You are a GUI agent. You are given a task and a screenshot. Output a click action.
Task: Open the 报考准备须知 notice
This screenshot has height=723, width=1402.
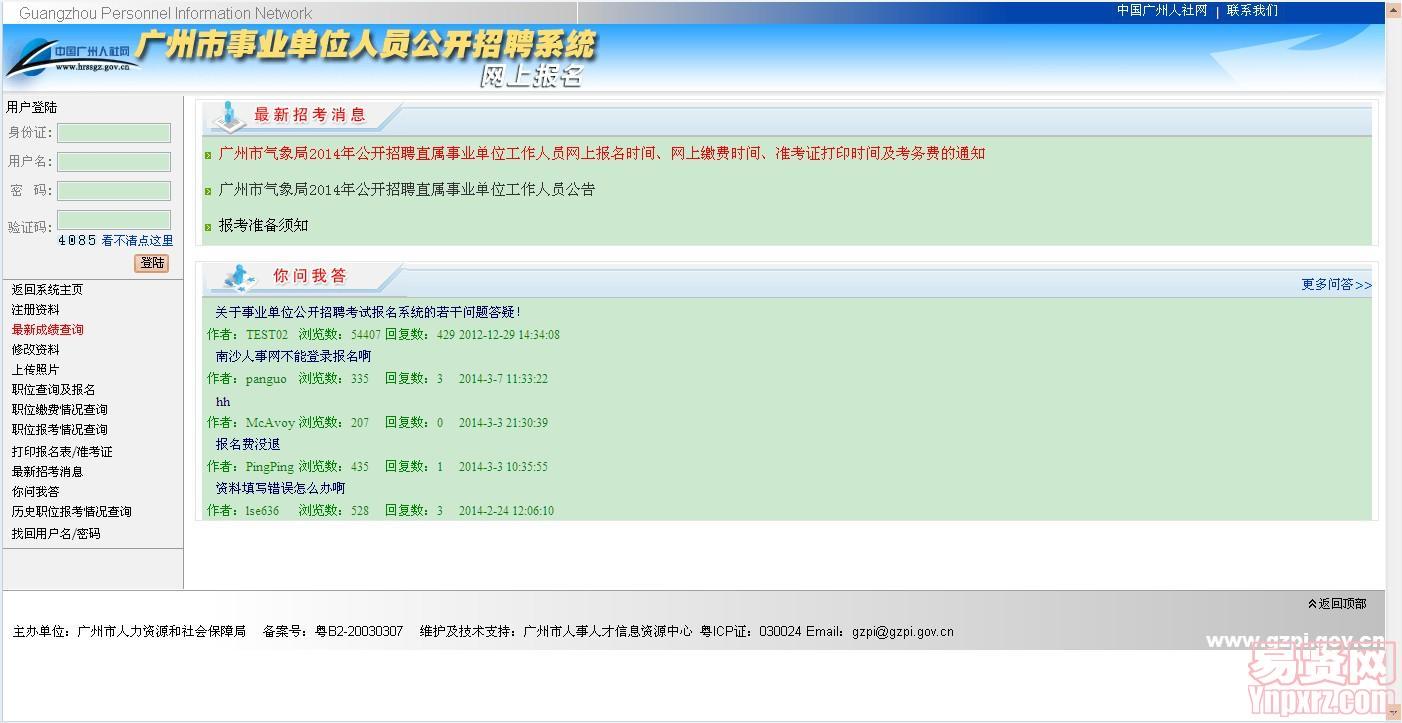(264, 226)
